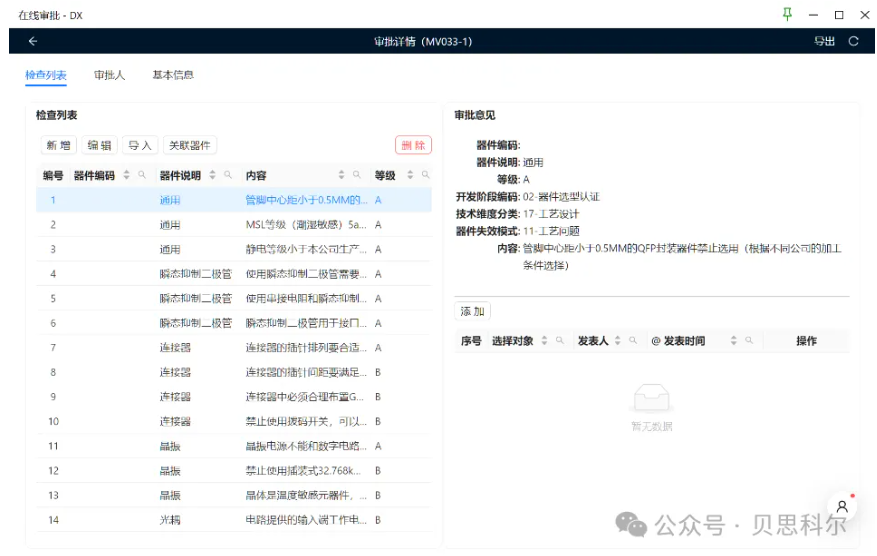Search within the 器件编码 column
Image resolution: width=877 pixels, height=556 pixels.
(x=142, y=175)
